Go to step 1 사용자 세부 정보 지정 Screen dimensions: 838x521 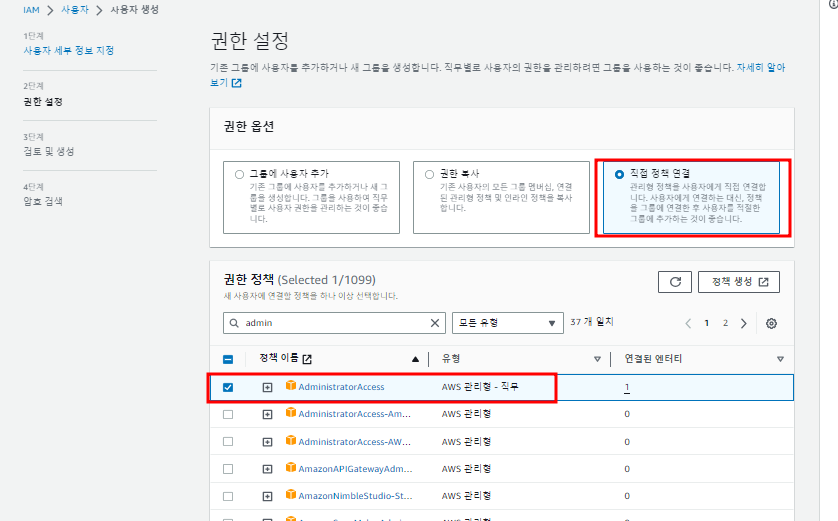pos(68,50)
